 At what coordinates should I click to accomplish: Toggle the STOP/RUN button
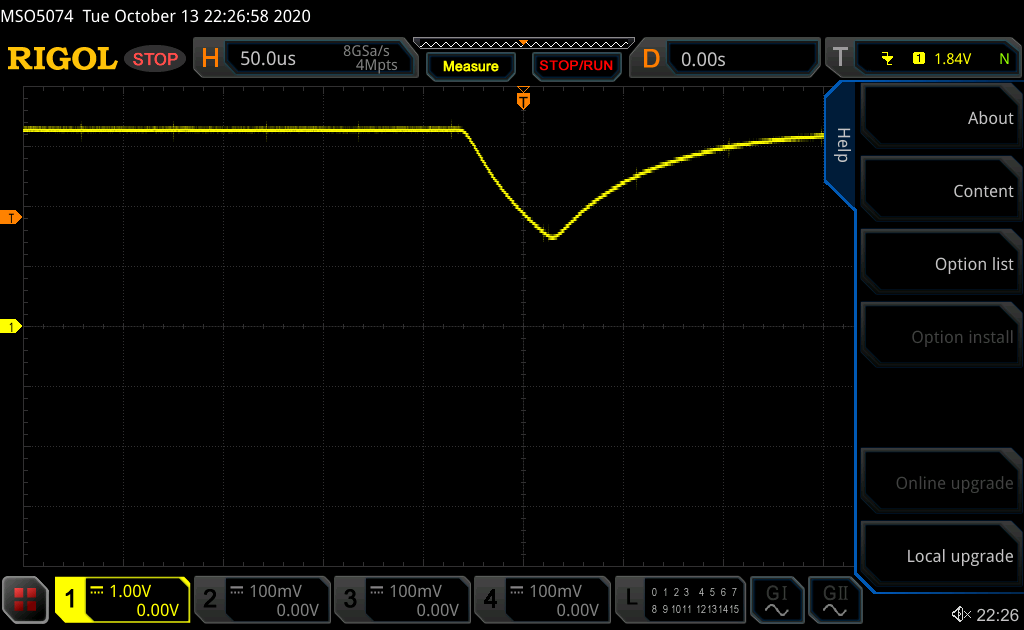coord(576,66)
